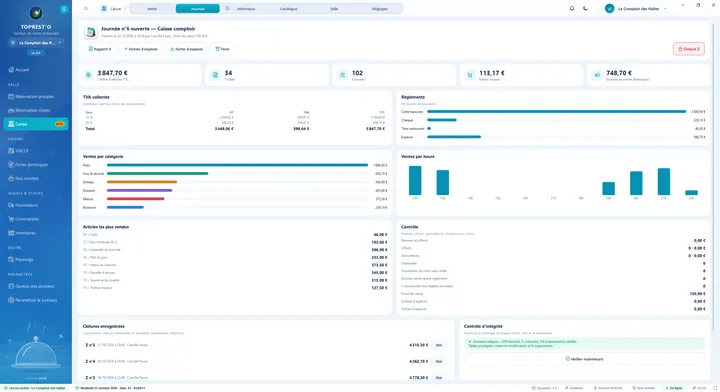Click the Sync arrêtée status bar entry
The image size is (720, 392).
(643, 388)
